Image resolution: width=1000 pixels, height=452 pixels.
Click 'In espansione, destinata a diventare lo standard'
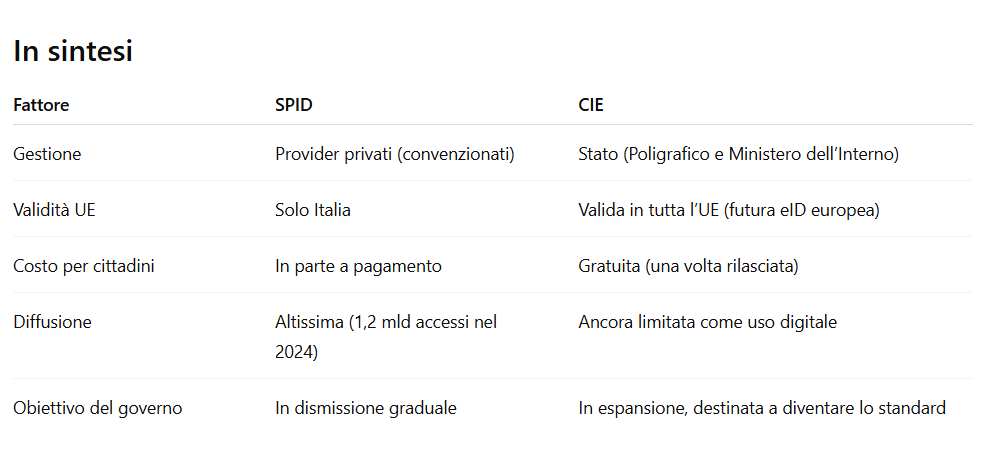coord(762,408)
